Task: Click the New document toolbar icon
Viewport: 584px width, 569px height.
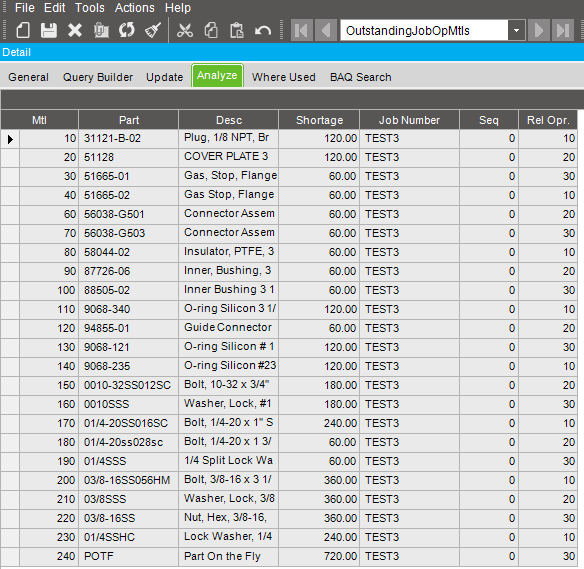Action: (23, 30)
